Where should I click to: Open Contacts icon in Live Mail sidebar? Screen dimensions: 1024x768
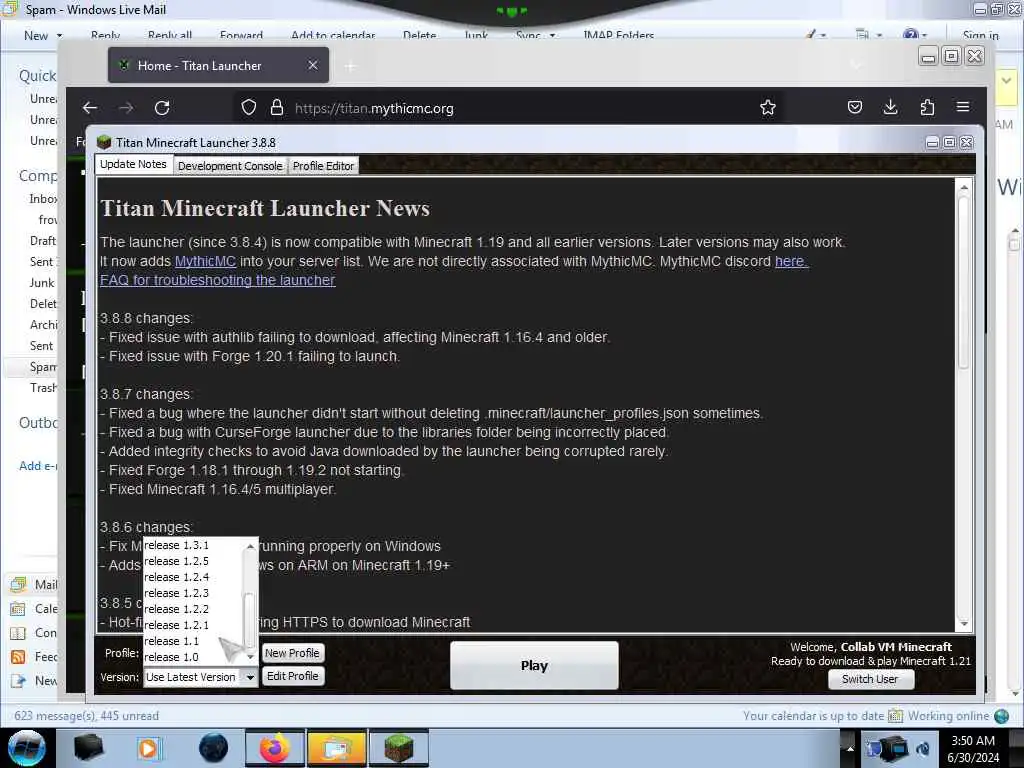point(18,633)
